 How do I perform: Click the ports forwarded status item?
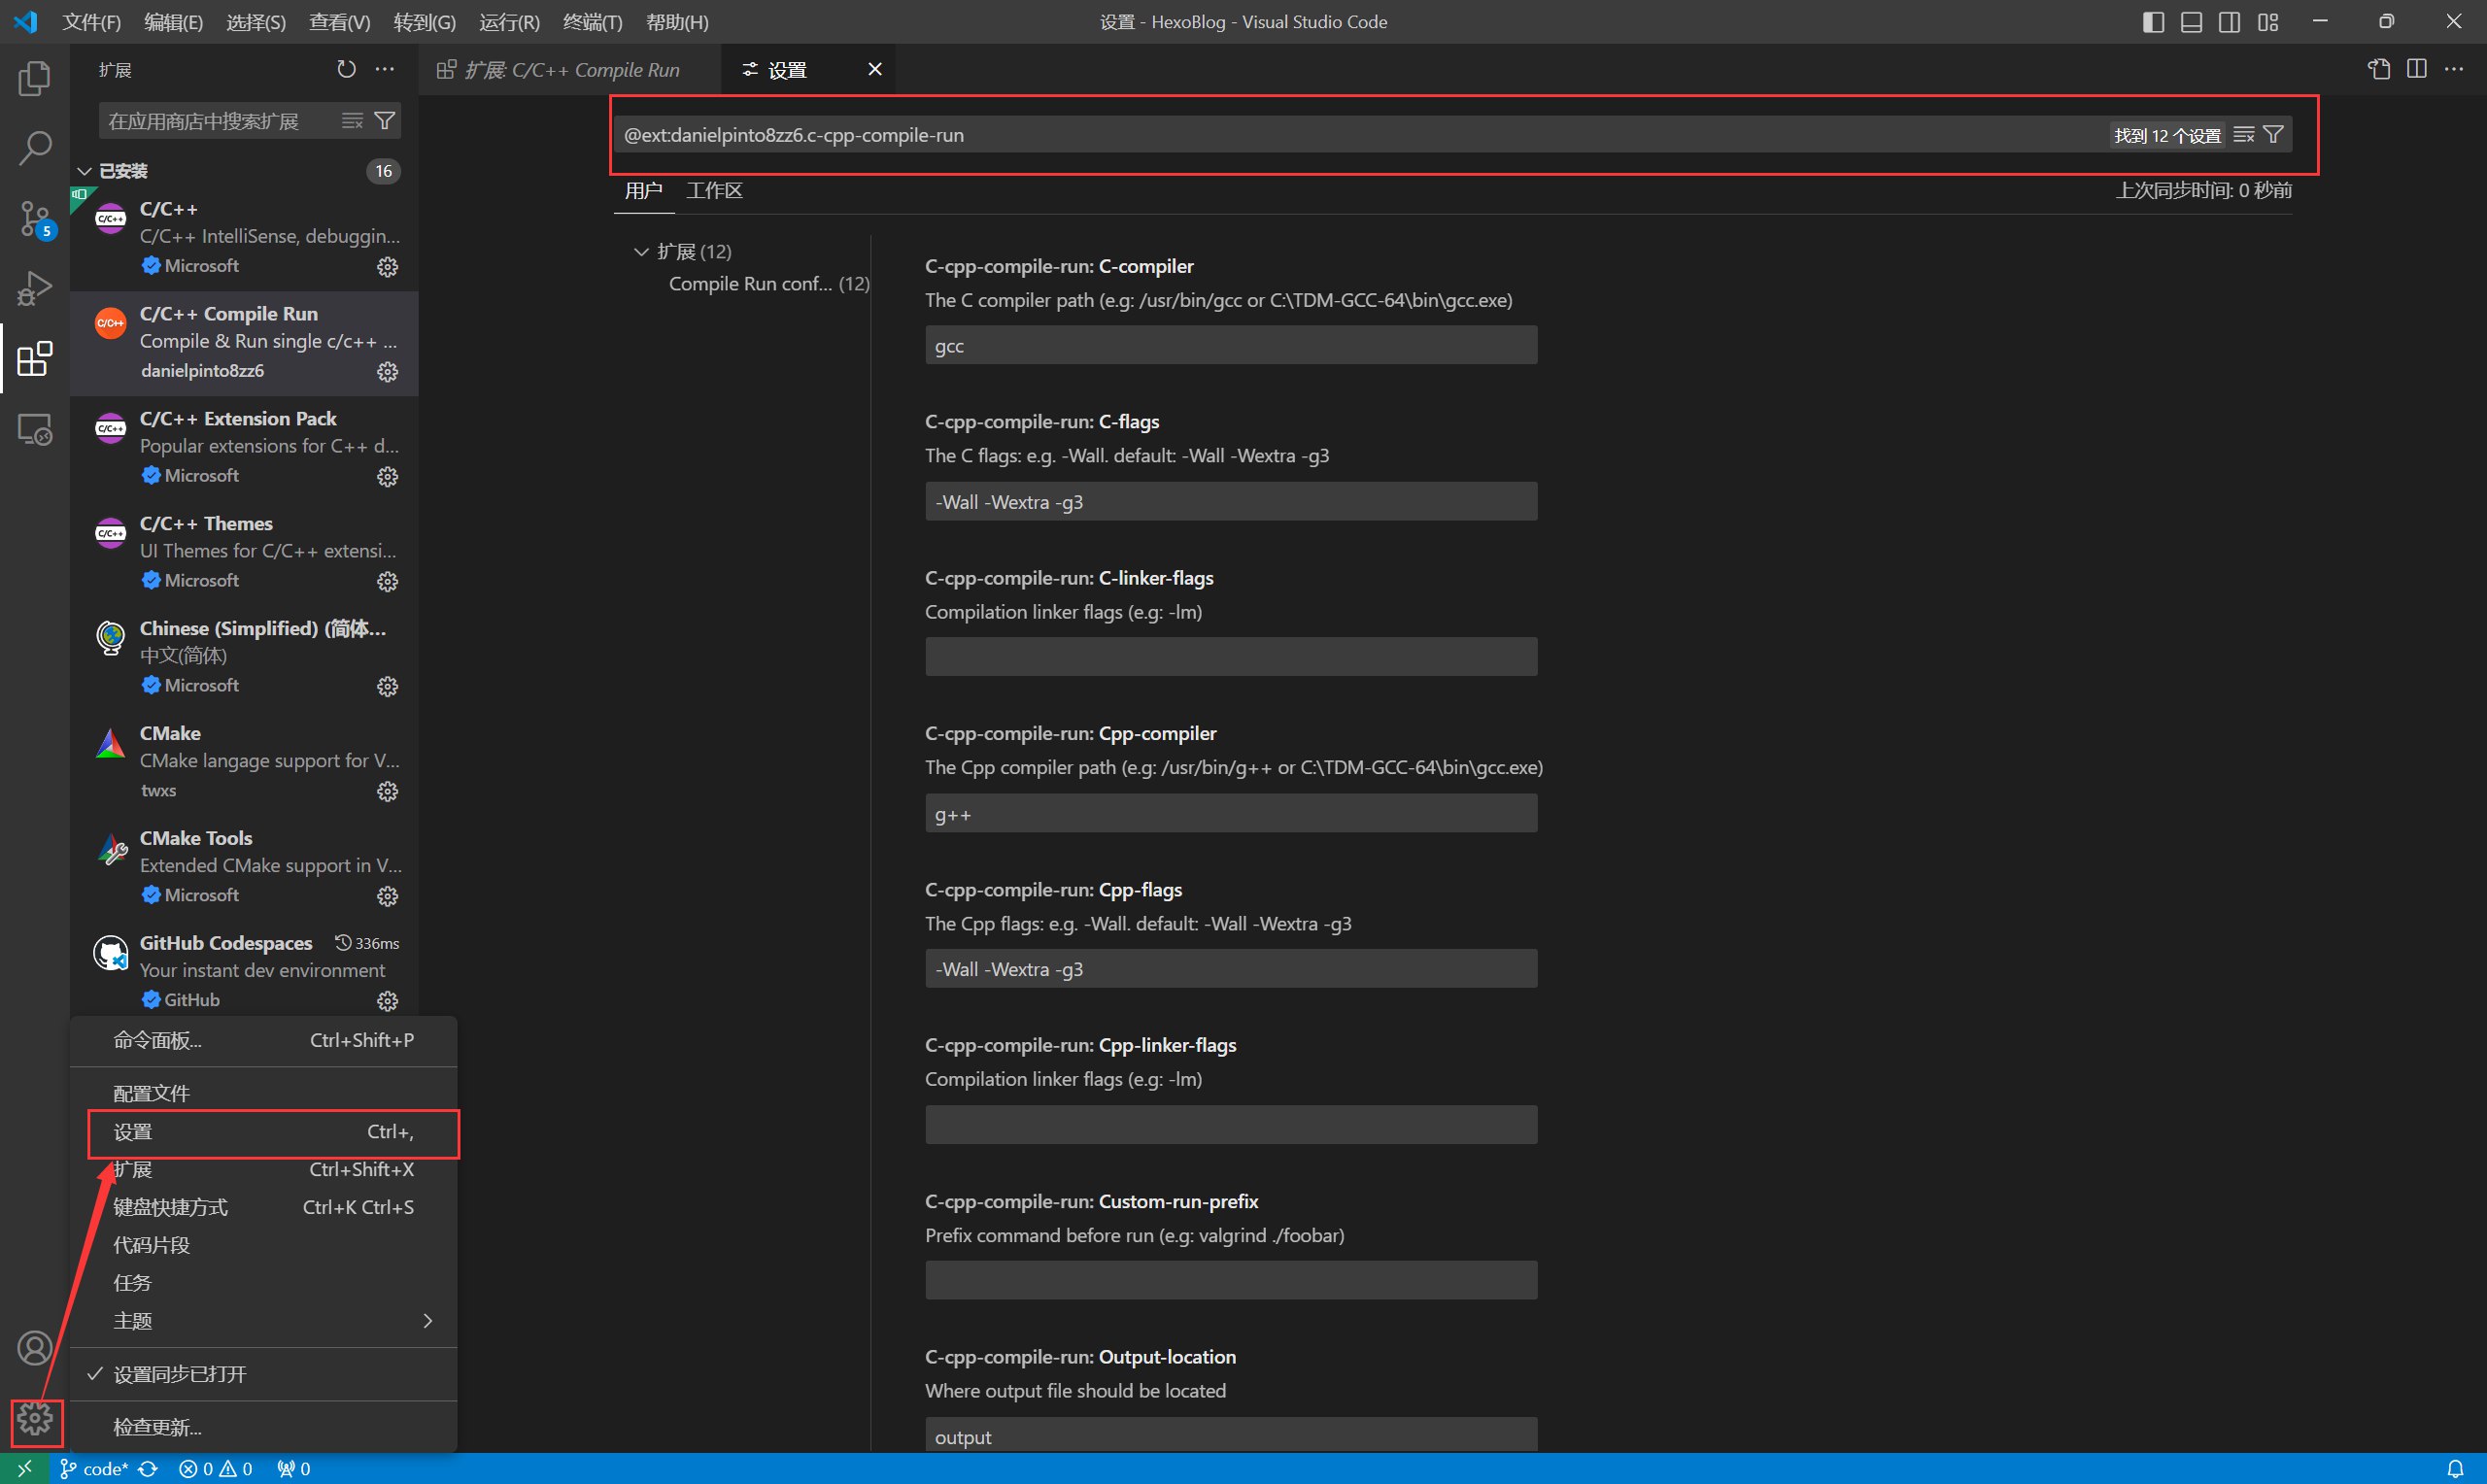pos(293,1469)
